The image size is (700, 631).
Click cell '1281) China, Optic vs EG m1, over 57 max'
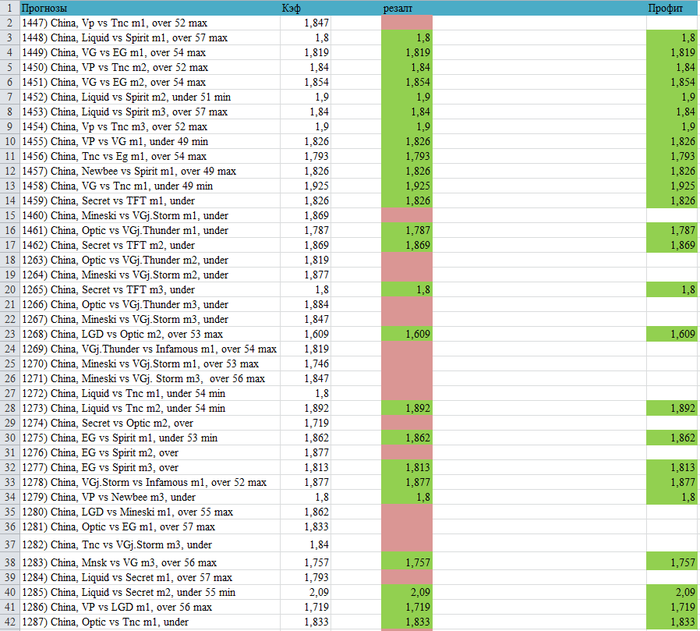tap(150, 527)
